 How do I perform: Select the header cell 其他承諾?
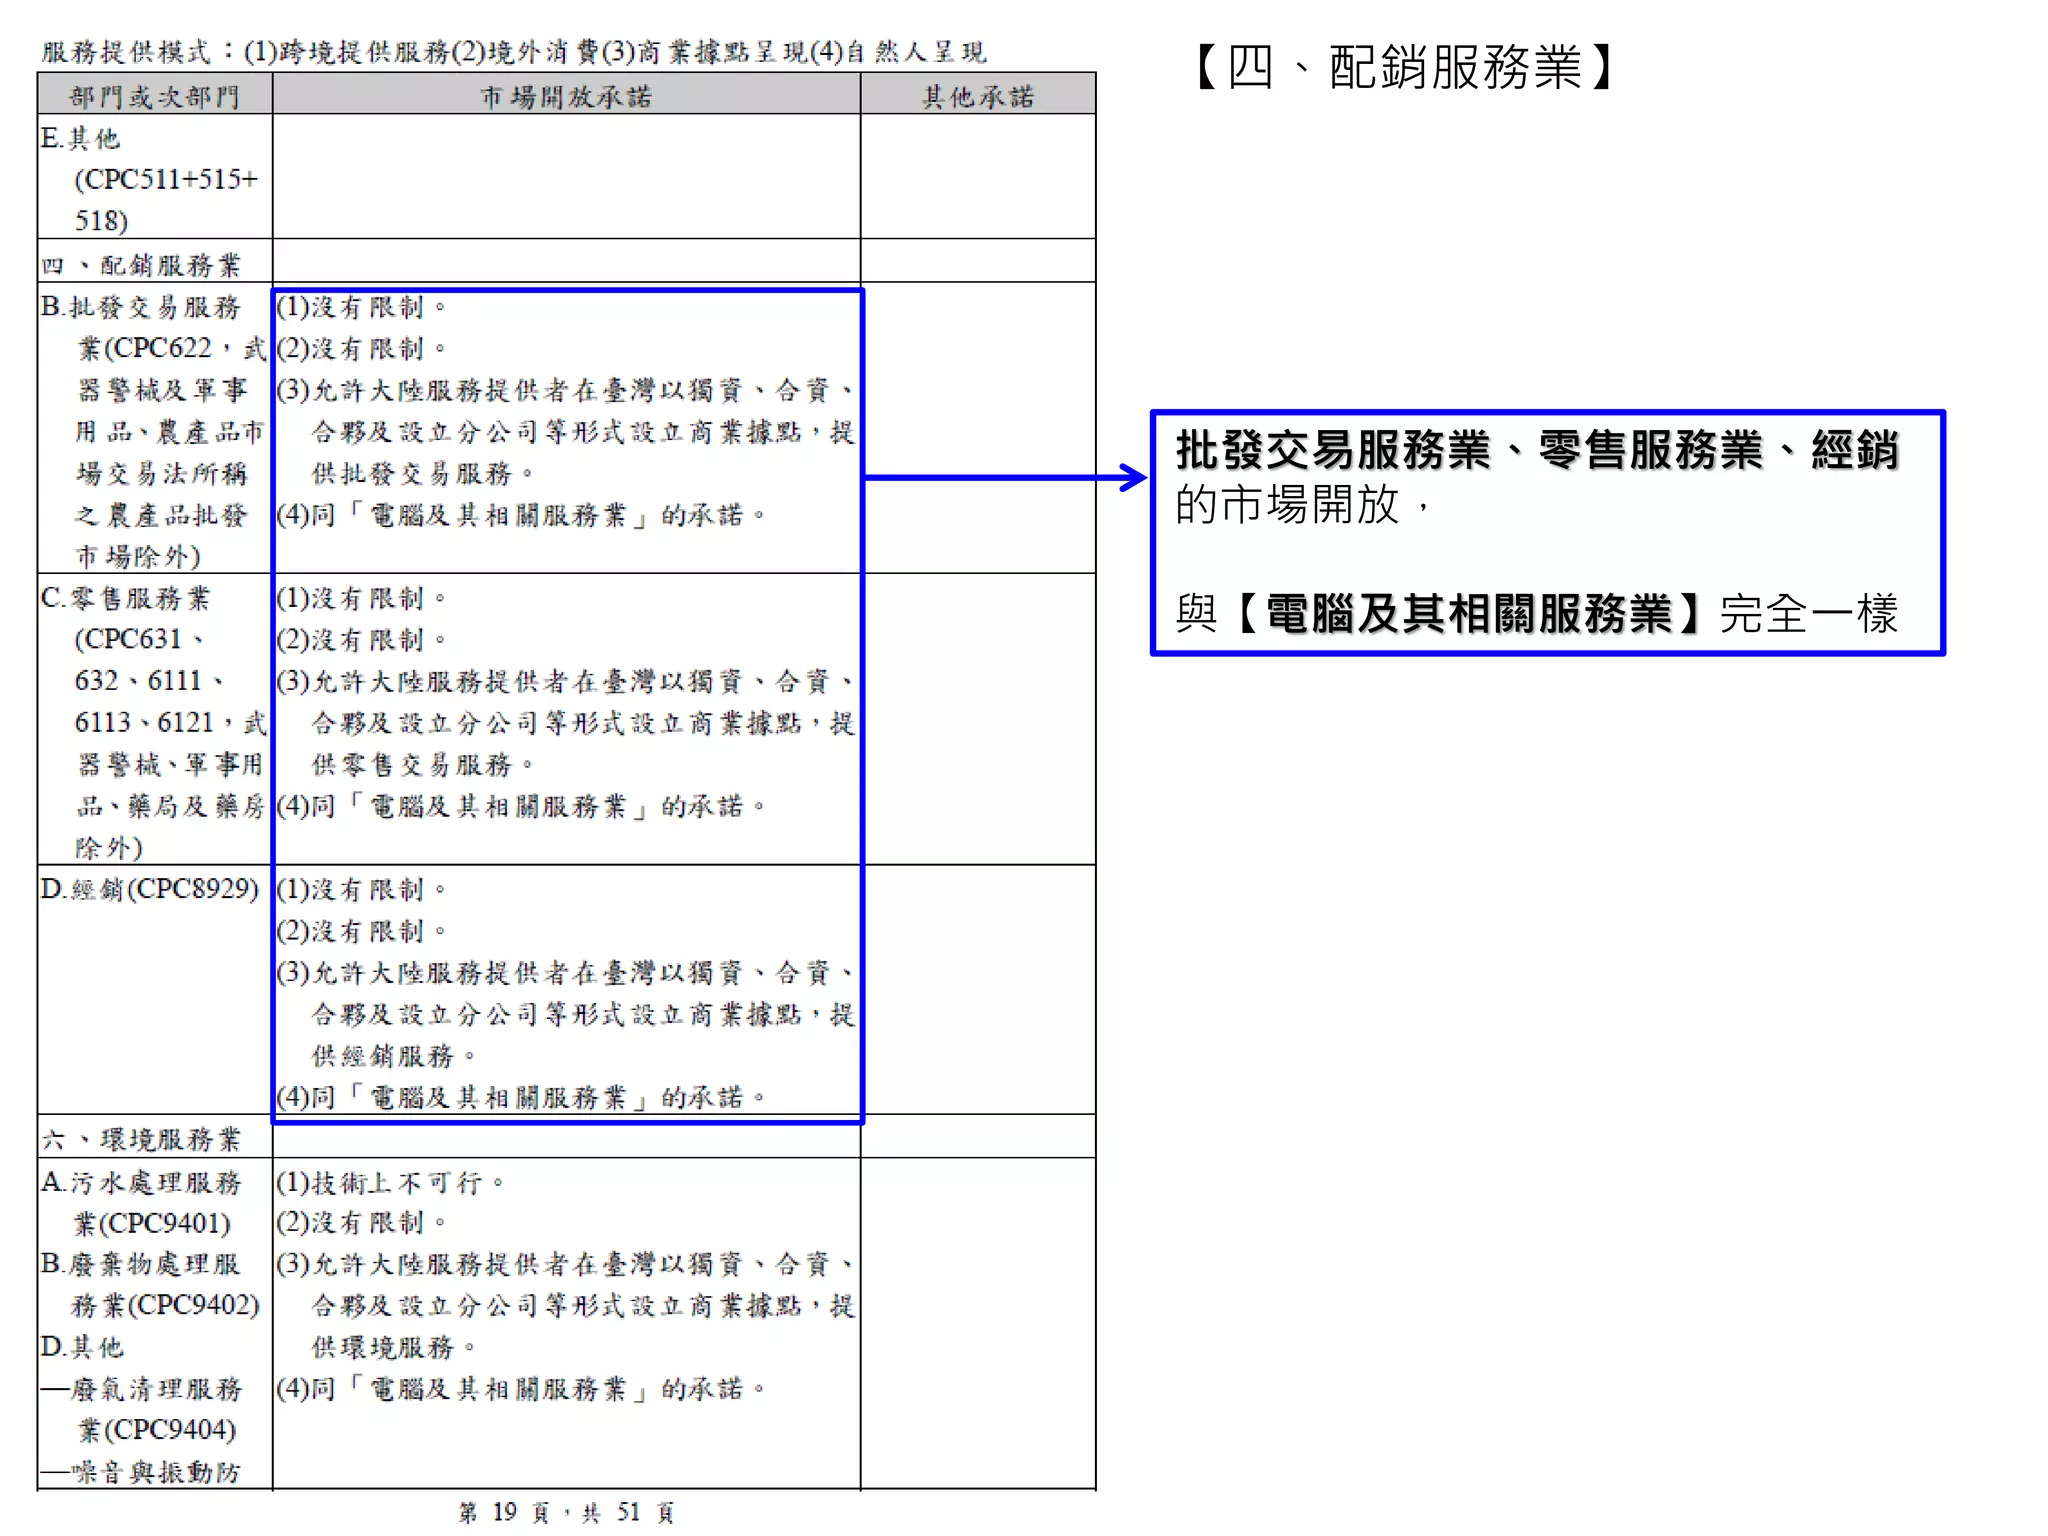(978, 96)
